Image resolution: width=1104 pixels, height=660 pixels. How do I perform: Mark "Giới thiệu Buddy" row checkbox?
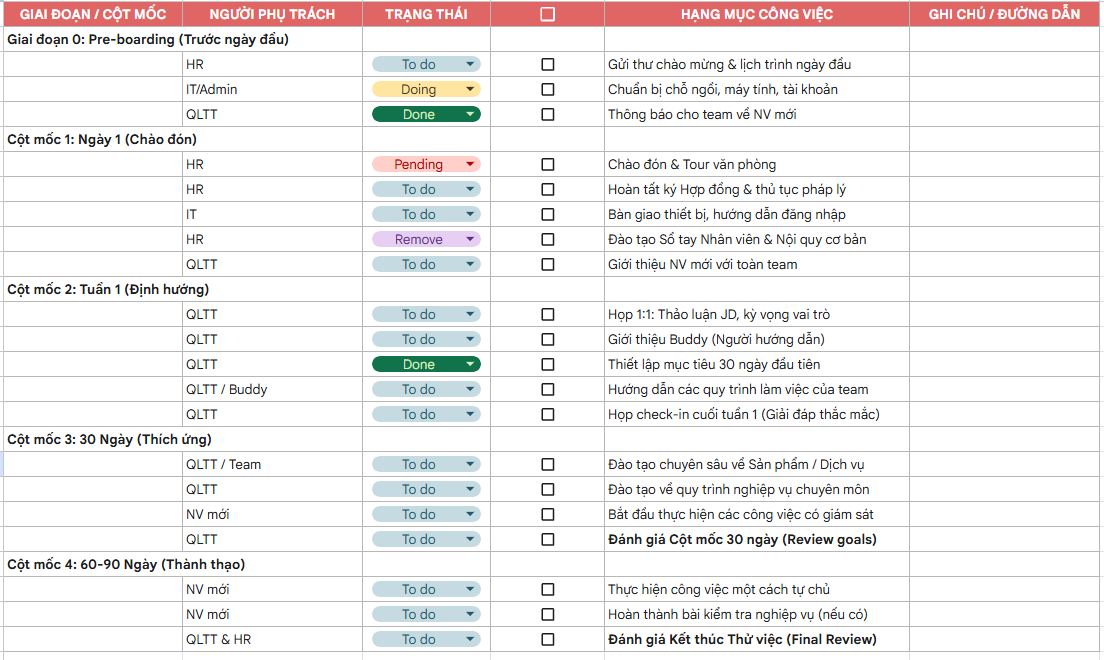pyautogui.click(x=547, y=339)
